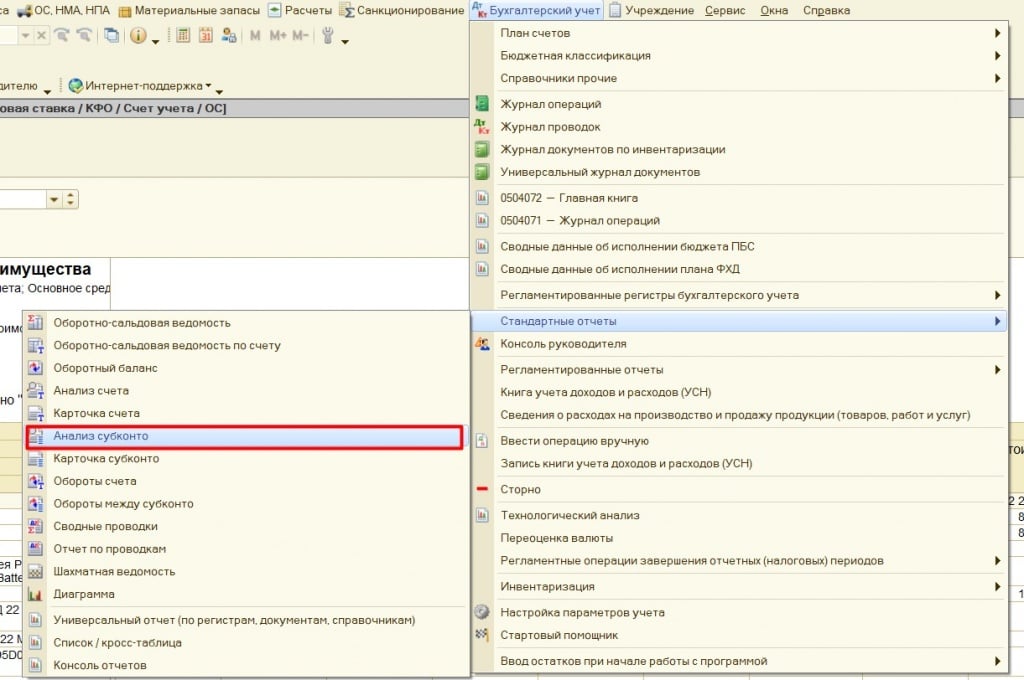Image resolution: width=1024 pixels, height=680 pixels.
Task: Expand the План счетов submenu
Action: click(x=535, y=33)
